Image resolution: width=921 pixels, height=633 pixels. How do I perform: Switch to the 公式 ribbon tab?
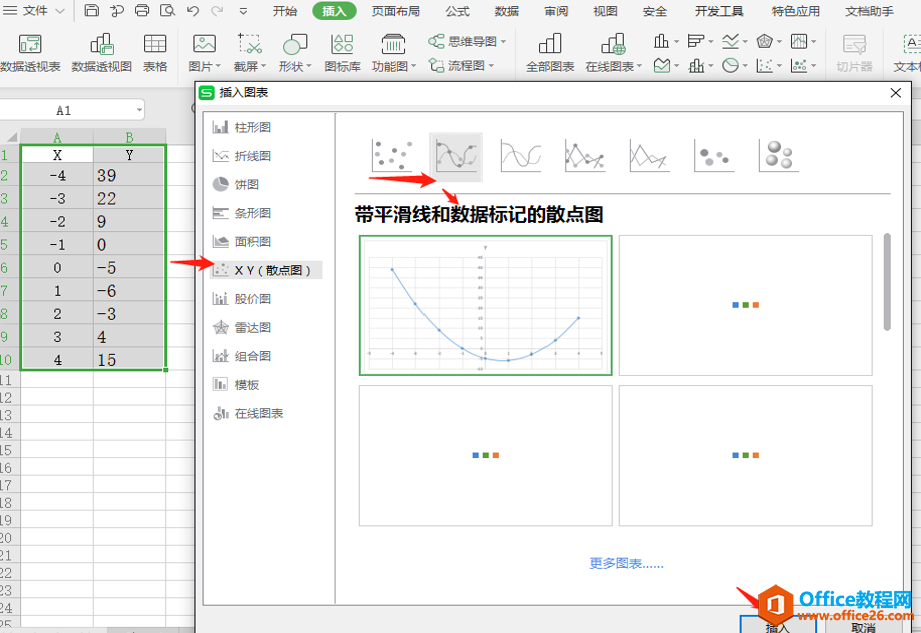458,11
